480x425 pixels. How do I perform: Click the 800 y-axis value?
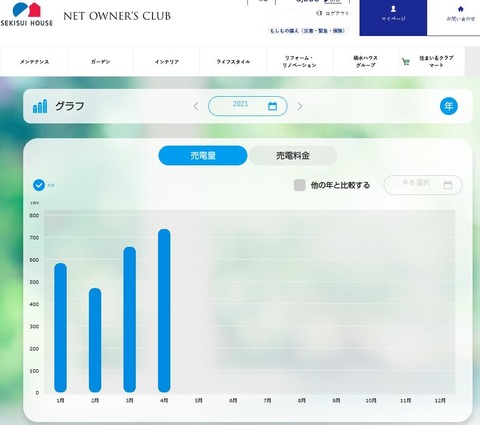point(34,215)
